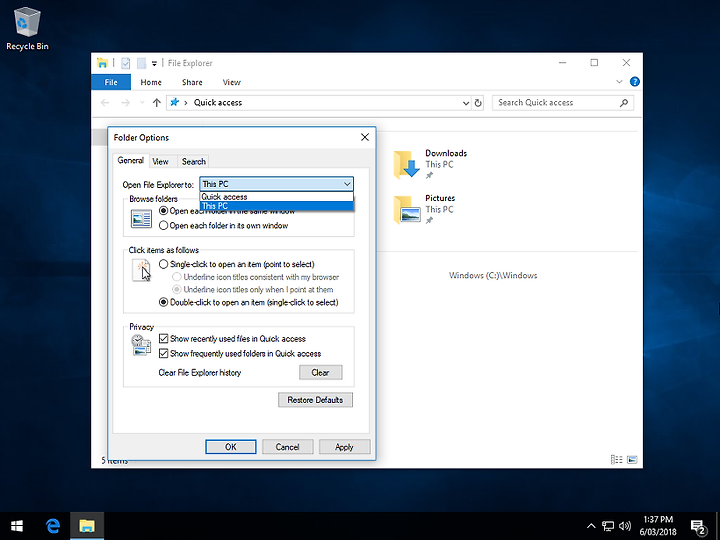
Task: Launch Microsoft Edge from the taskbar
Action: click(x=53, y=526)
